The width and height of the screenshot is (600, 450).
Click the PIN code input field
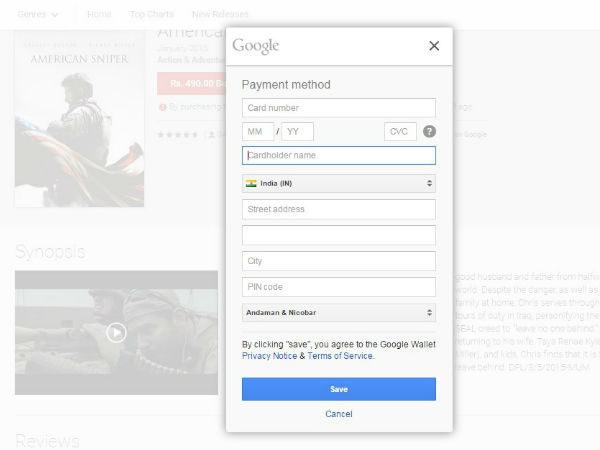339,287
